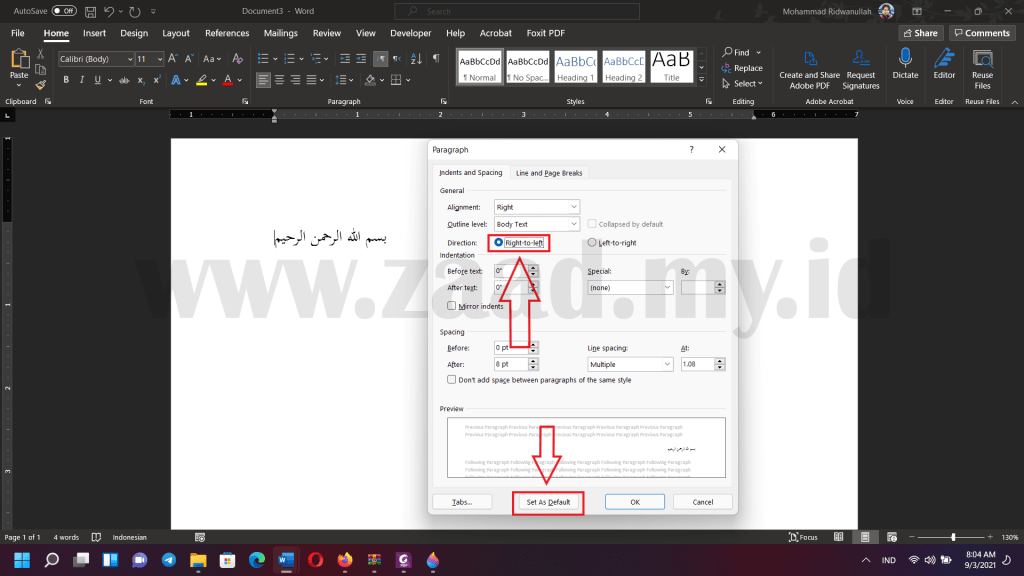Image resolution: width=1024 pixels, height=576 pixels.
Task: Open Telegram from the Windows taskbar
Action: [x=168, y=559]
